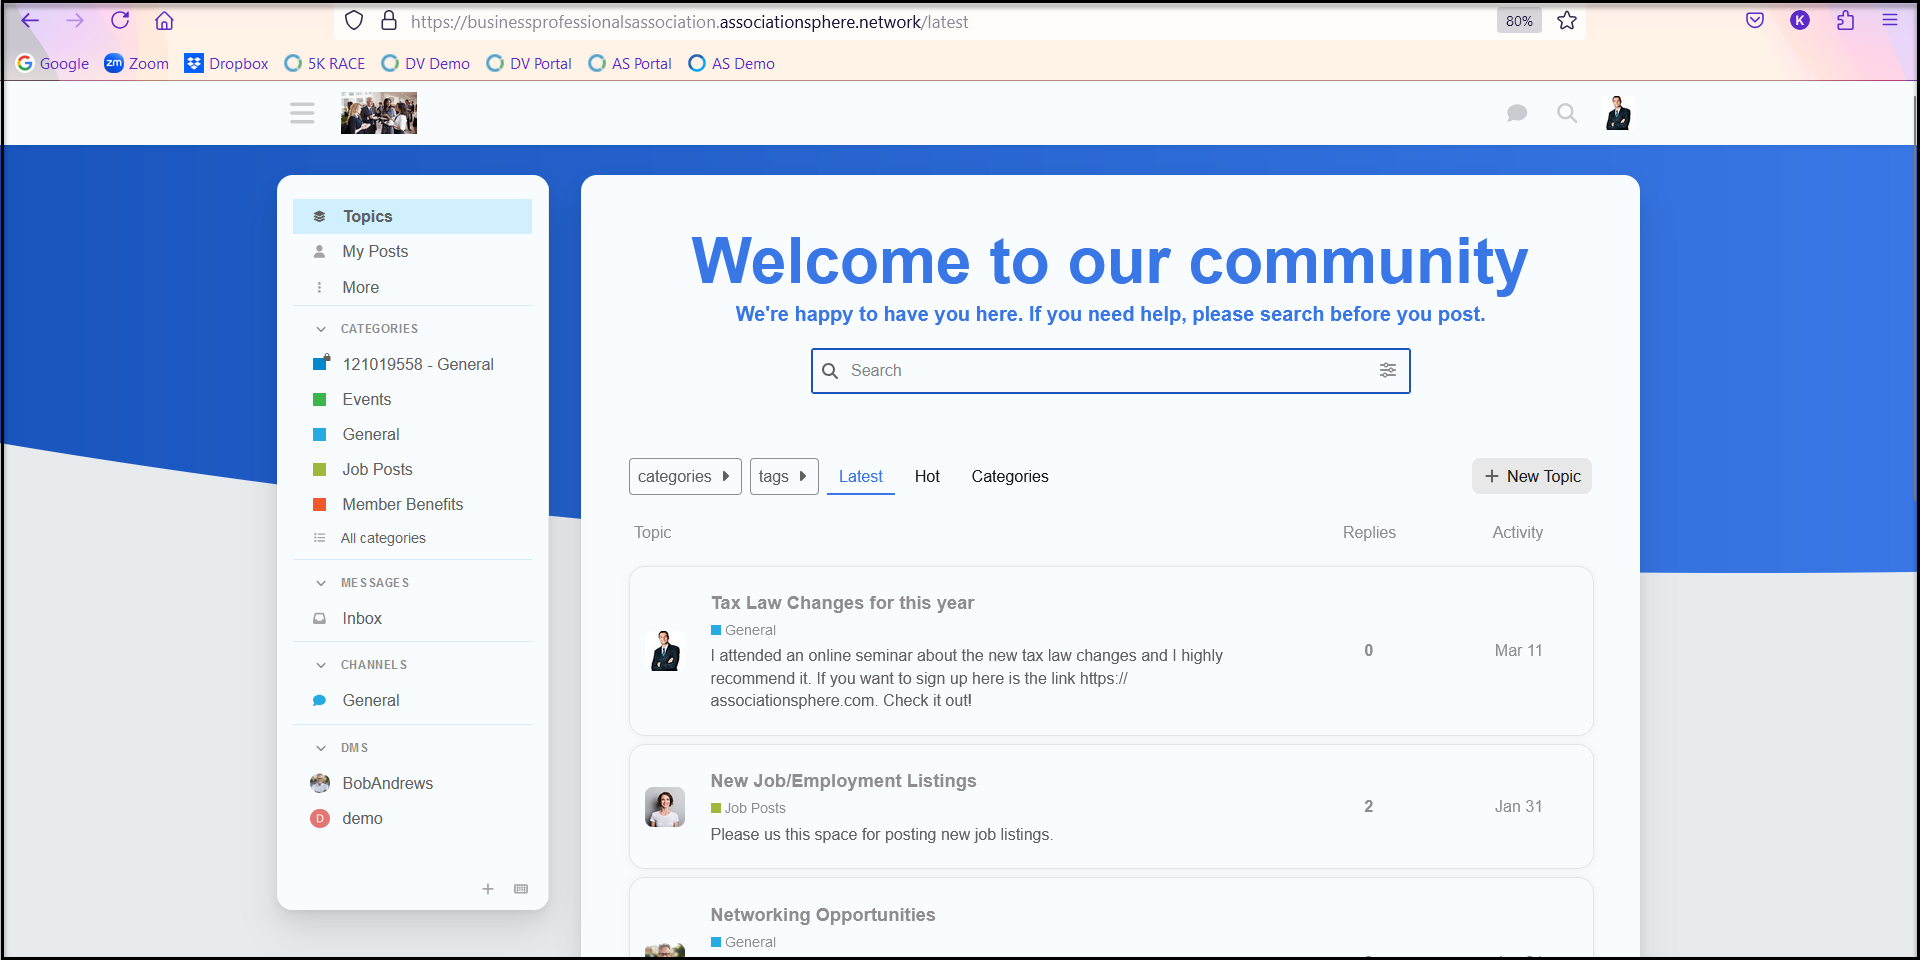
Task: Open the Member Benefits category
Action: 412,504
